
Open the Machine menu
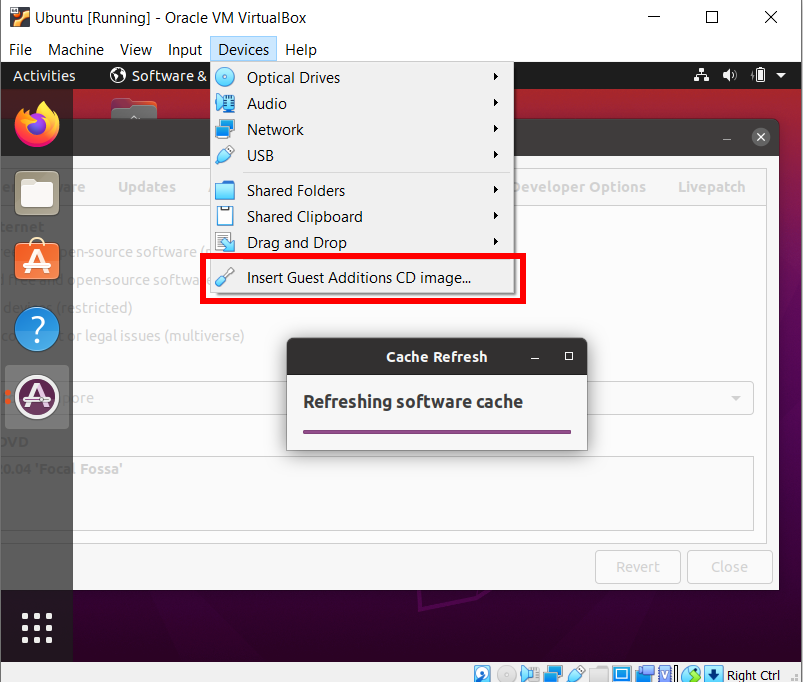(76, 50)
